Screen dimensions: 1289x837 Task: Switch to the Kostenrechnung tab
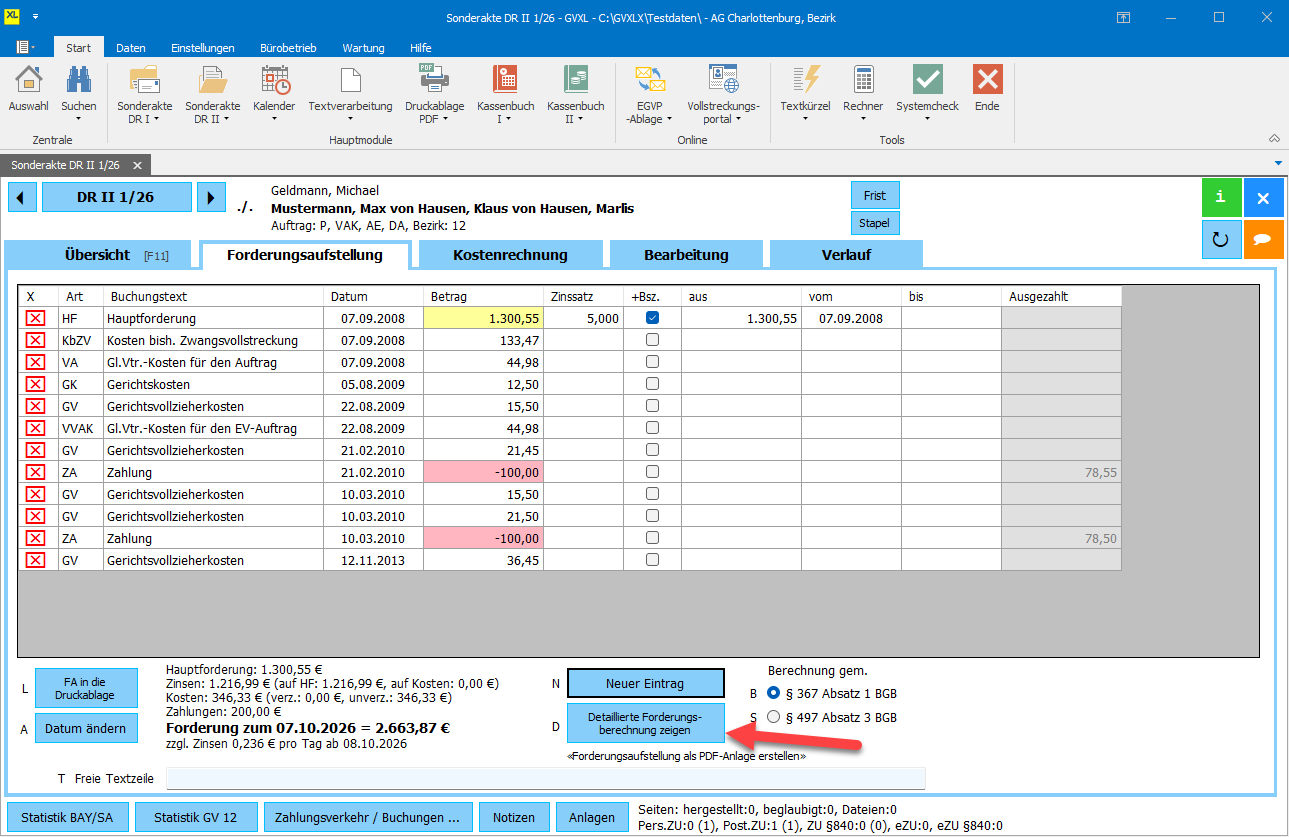[x=511, y=255]
